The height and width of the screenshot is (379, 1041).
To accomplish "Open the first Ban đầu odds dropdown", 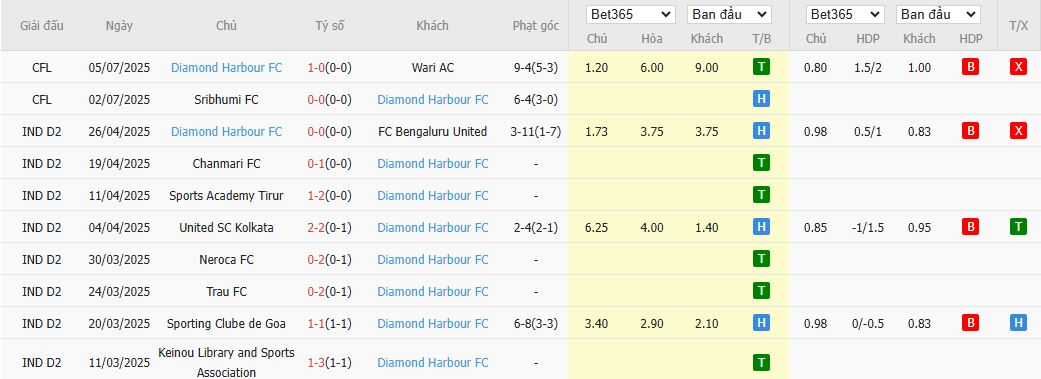I will click(x=729, y=15).
